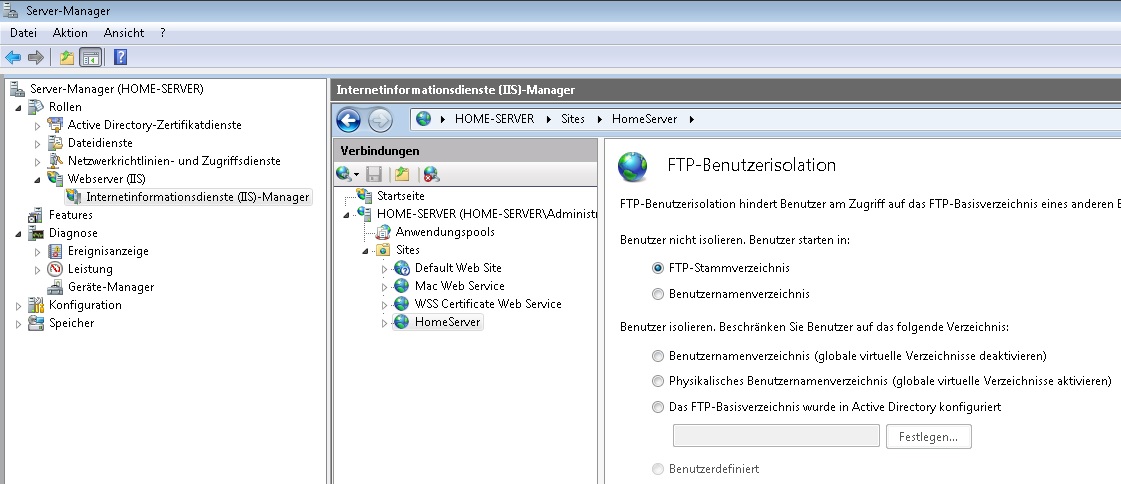
Task: Click Sites in the breadcrumb path
Action: point(573,119)
